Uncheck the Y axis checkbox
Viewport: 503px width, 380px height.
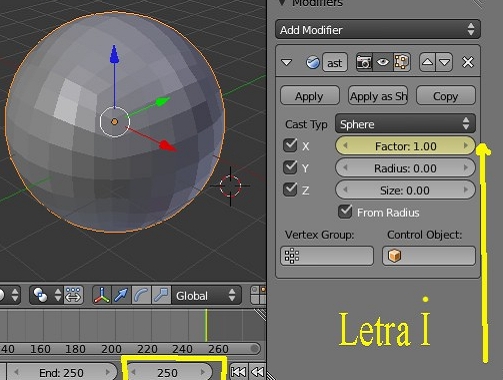point(290,167)
